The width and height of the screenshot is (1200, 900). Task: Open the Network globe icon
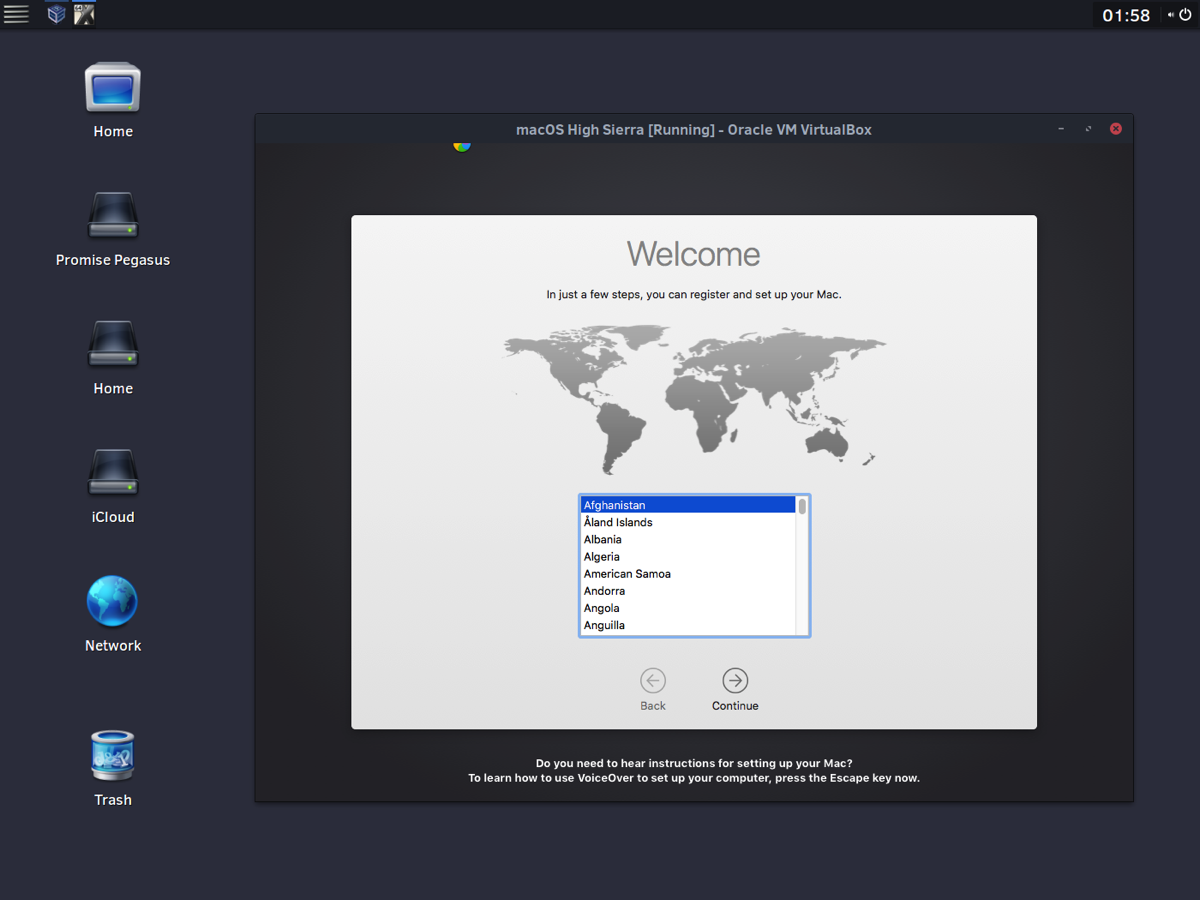point(113,601)
